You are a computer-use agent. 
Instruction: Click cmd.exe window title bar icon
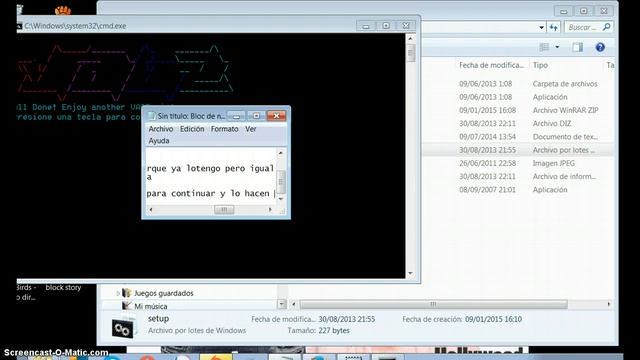tap(19, 26)
